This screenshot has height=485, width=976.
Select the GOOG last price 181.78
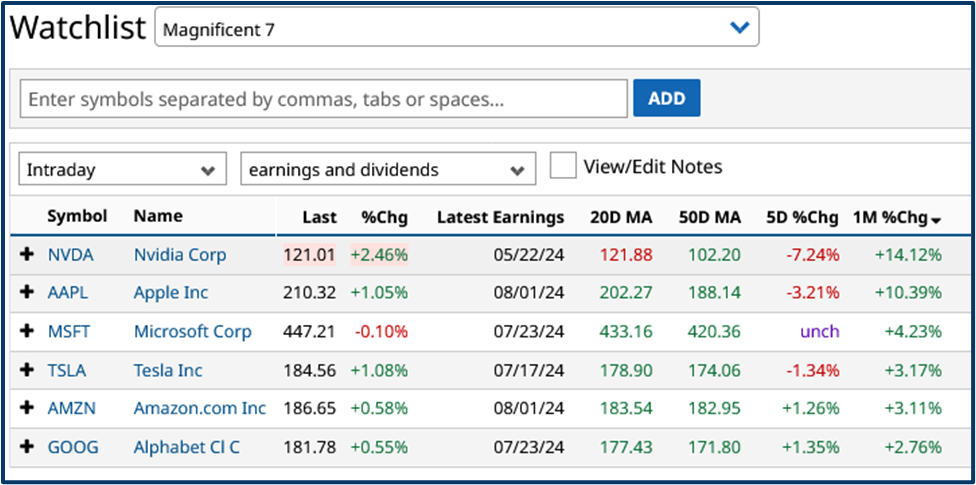point(310,447)
